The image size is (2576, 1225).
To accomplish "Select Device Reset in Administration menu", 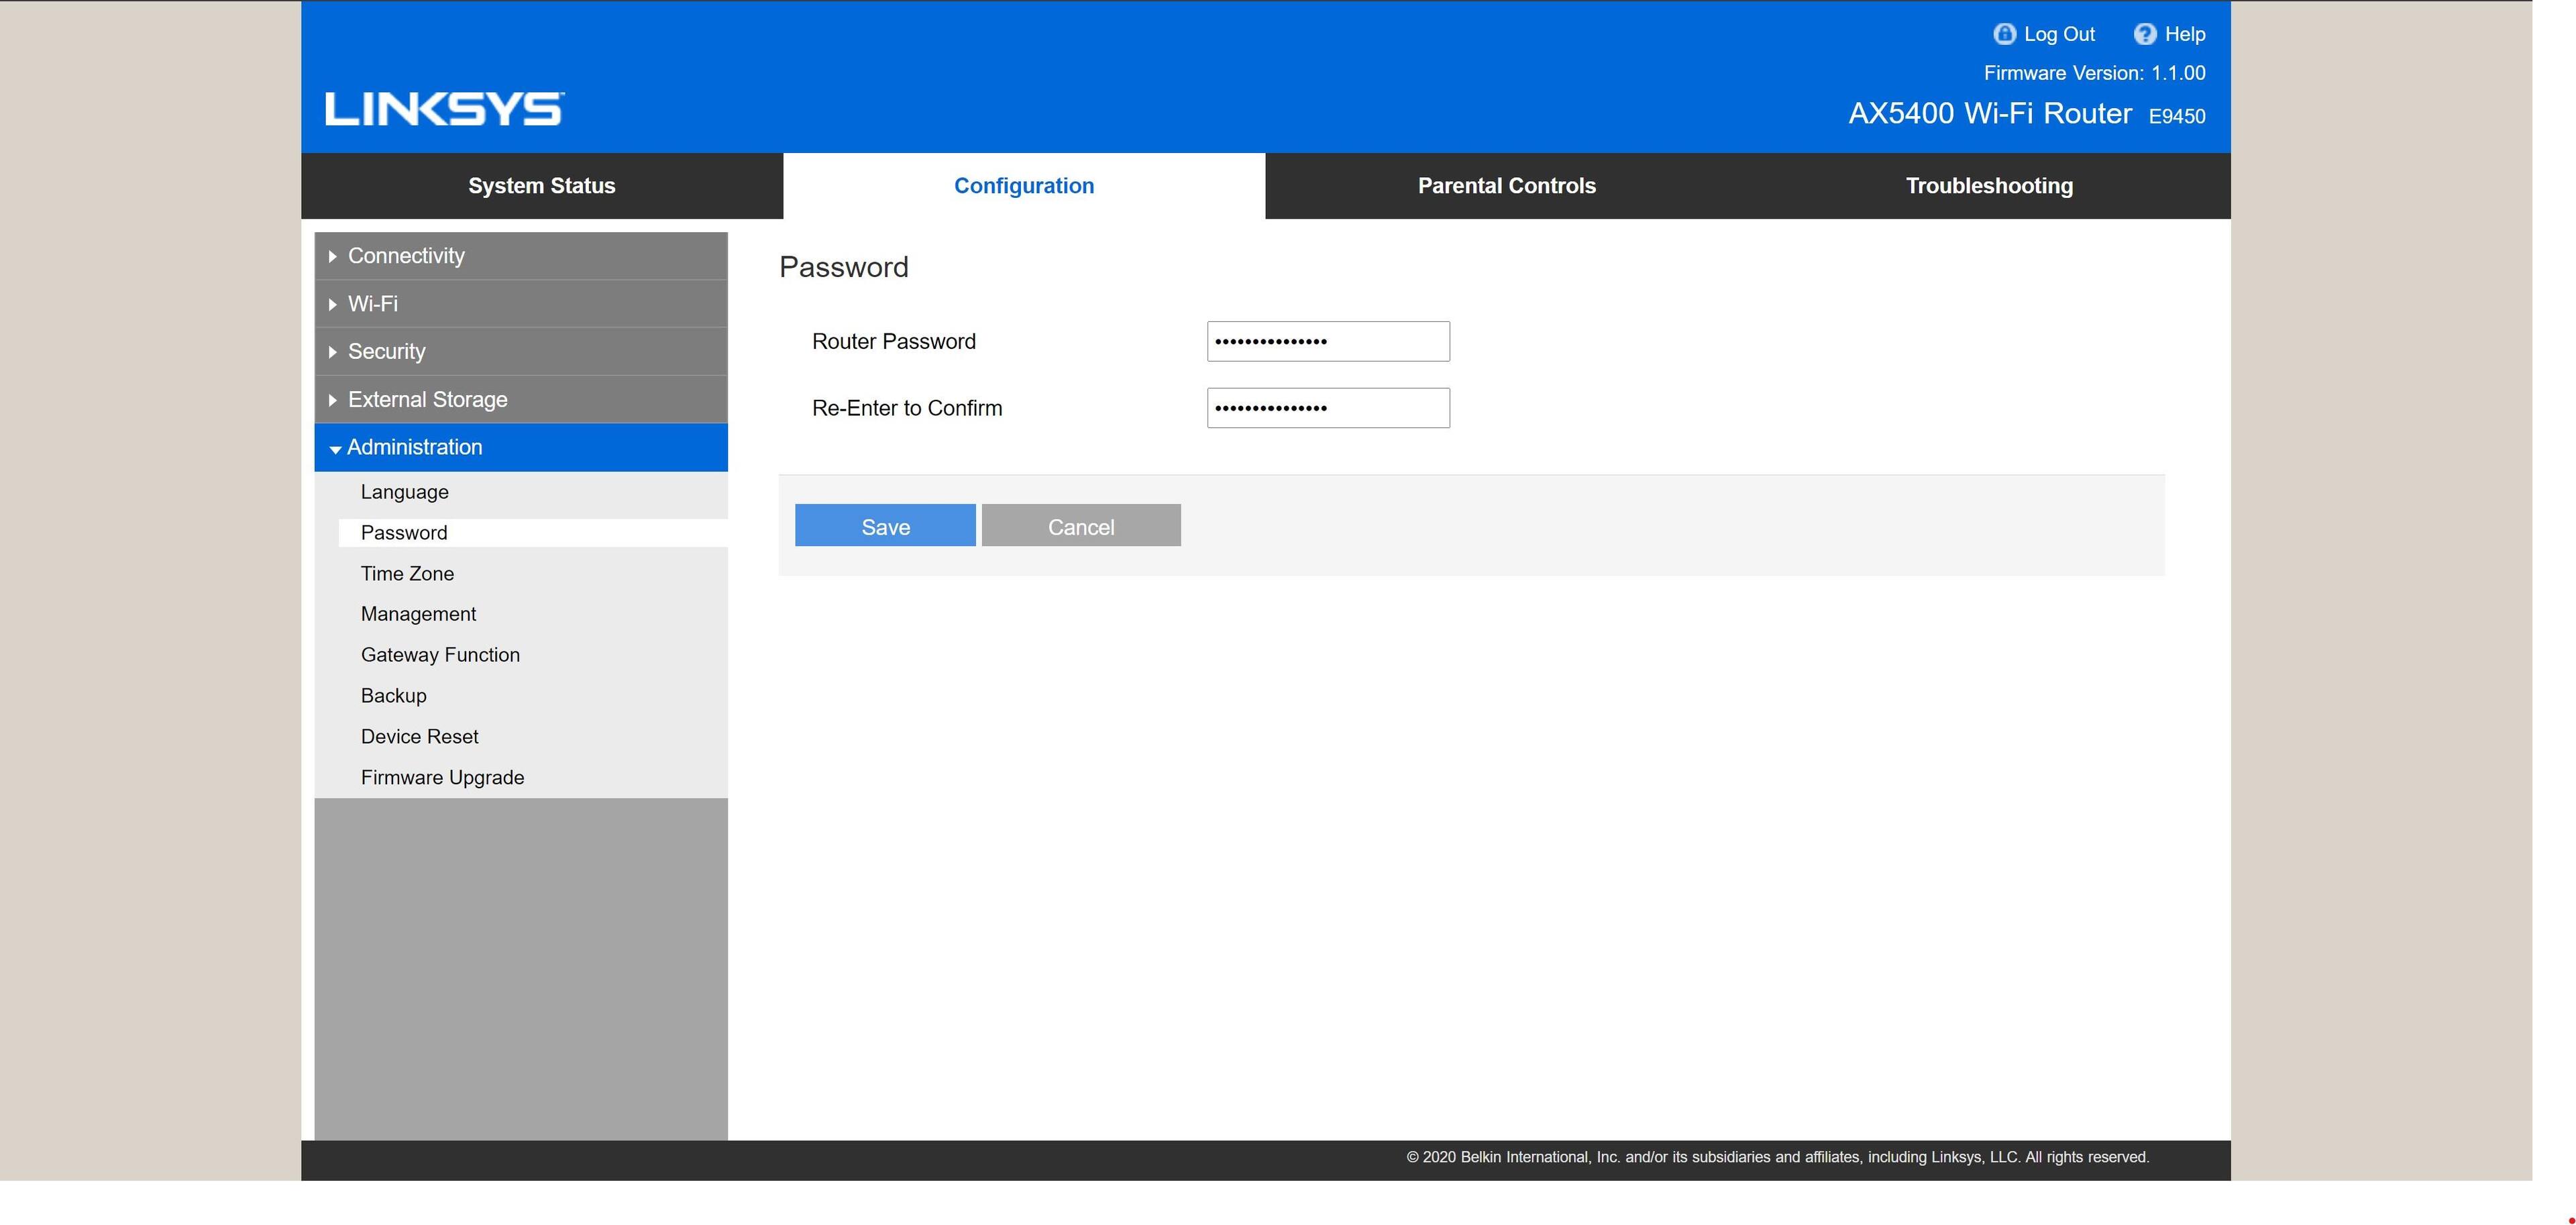I will coord(419,737).
